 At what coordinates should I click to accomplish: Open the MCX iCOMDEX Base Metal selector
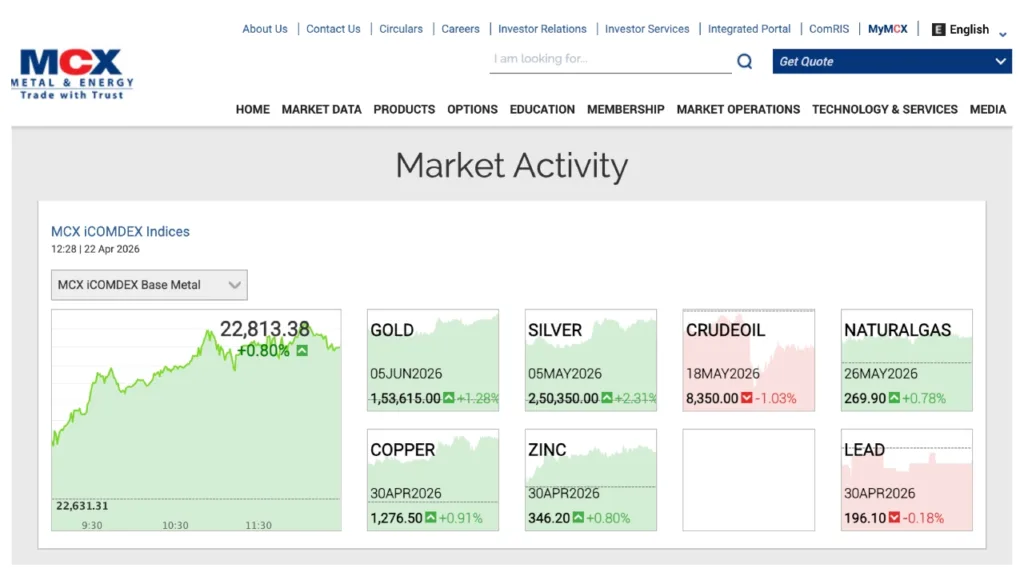(149, 285)
